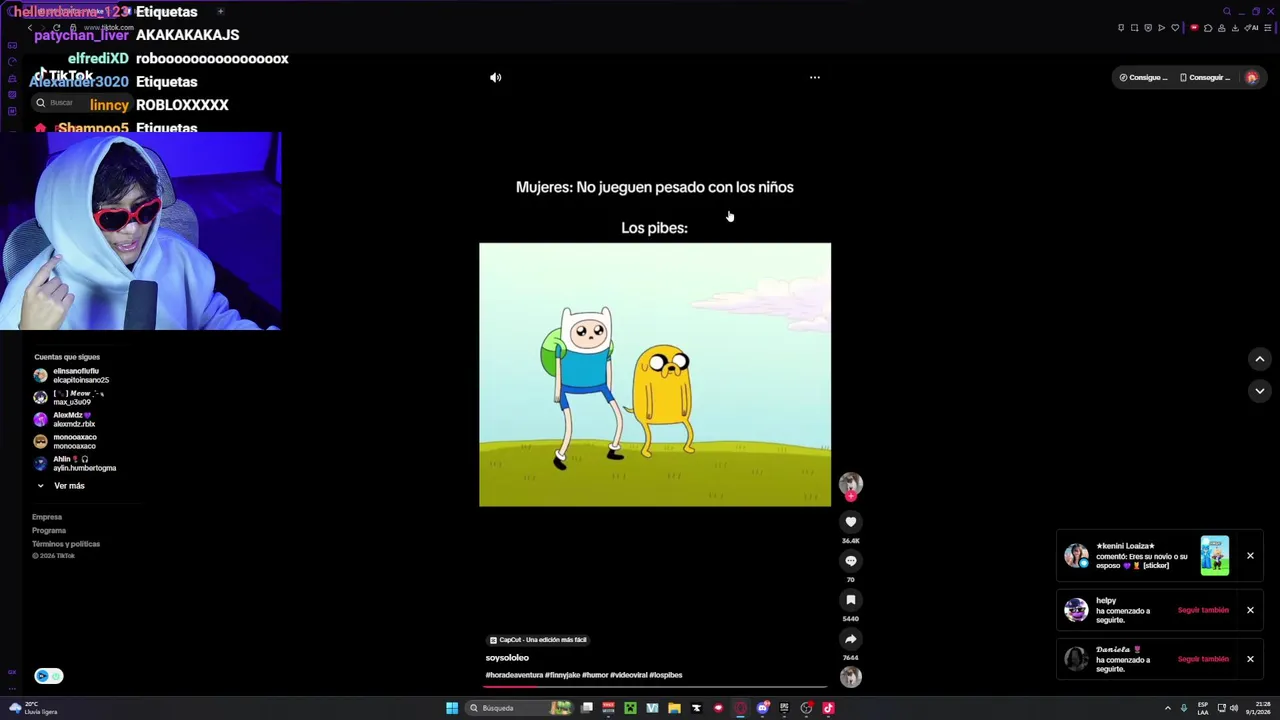Bookmark the video with the save icon
The image size is (1280, 720).
(x=851, y=600)
